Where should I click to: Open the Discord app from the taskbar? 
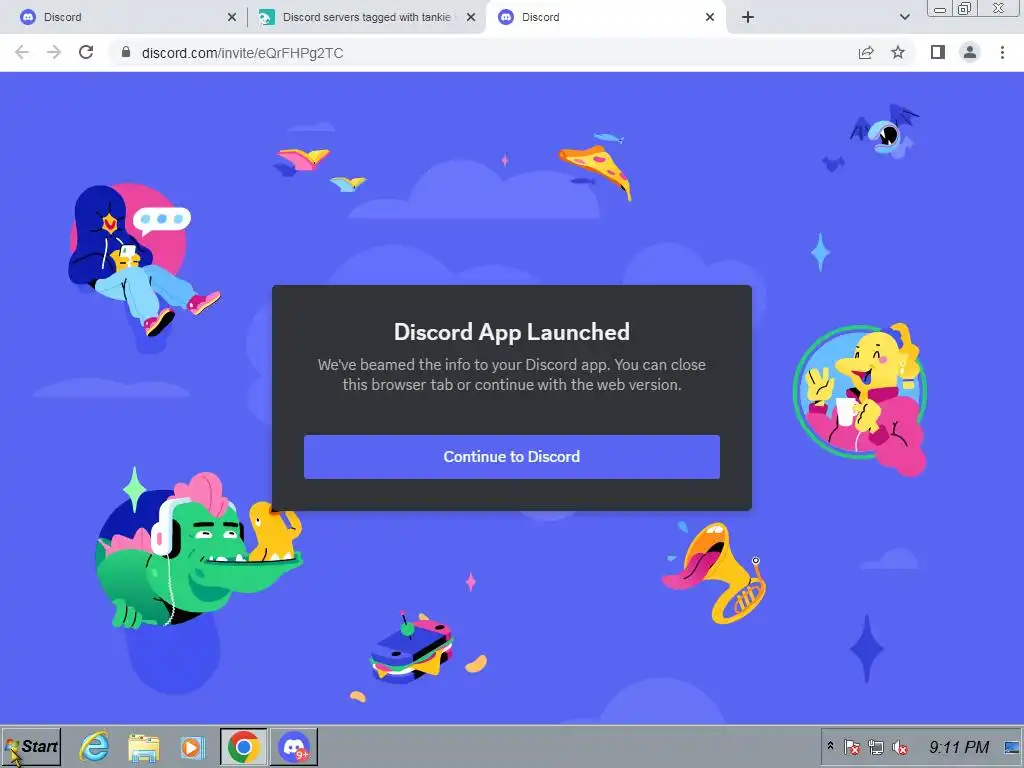pos(294,746)
